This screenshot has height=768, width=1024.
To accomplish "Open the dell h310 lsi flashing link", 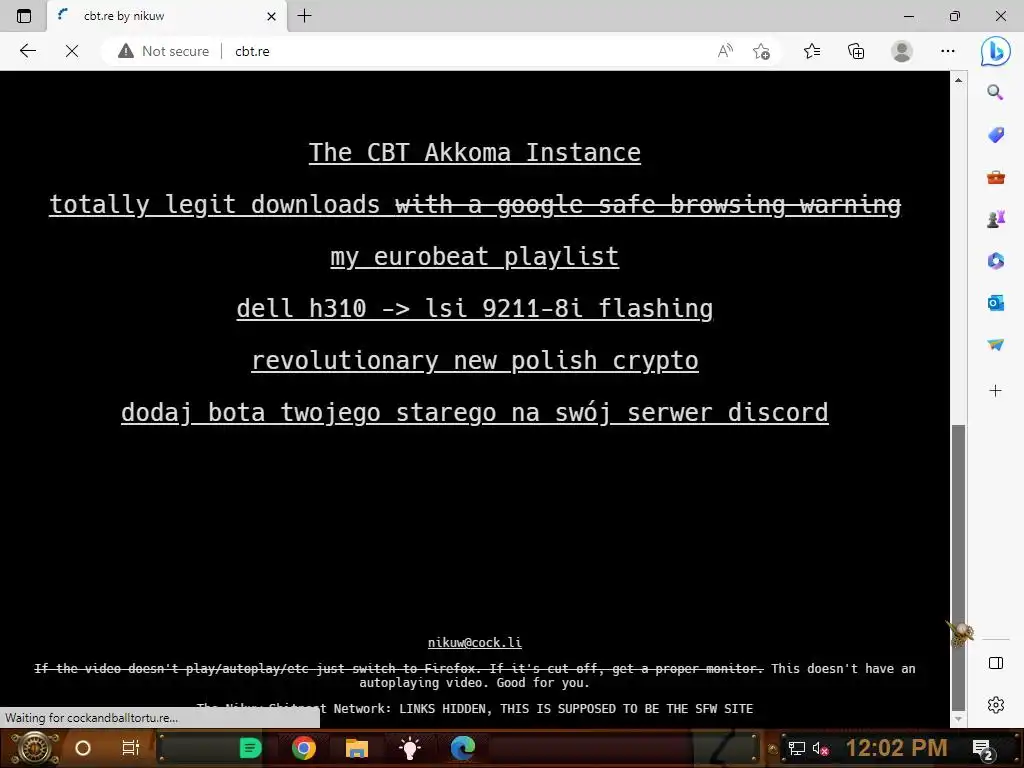I will (x=475, y=308).
